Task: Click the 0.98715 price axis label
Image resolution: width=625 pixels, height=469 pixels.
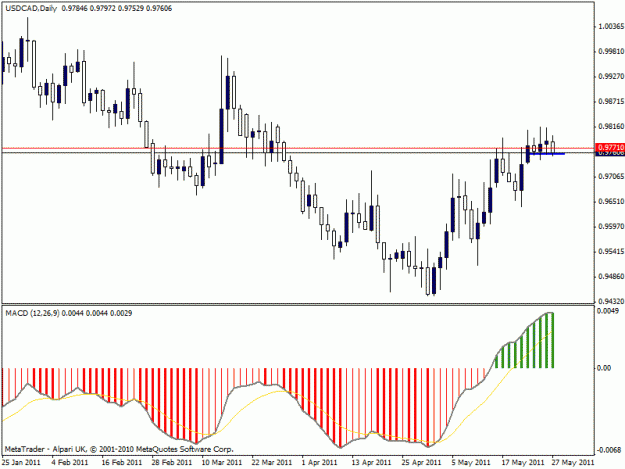Action: click(x=611, y=102)
